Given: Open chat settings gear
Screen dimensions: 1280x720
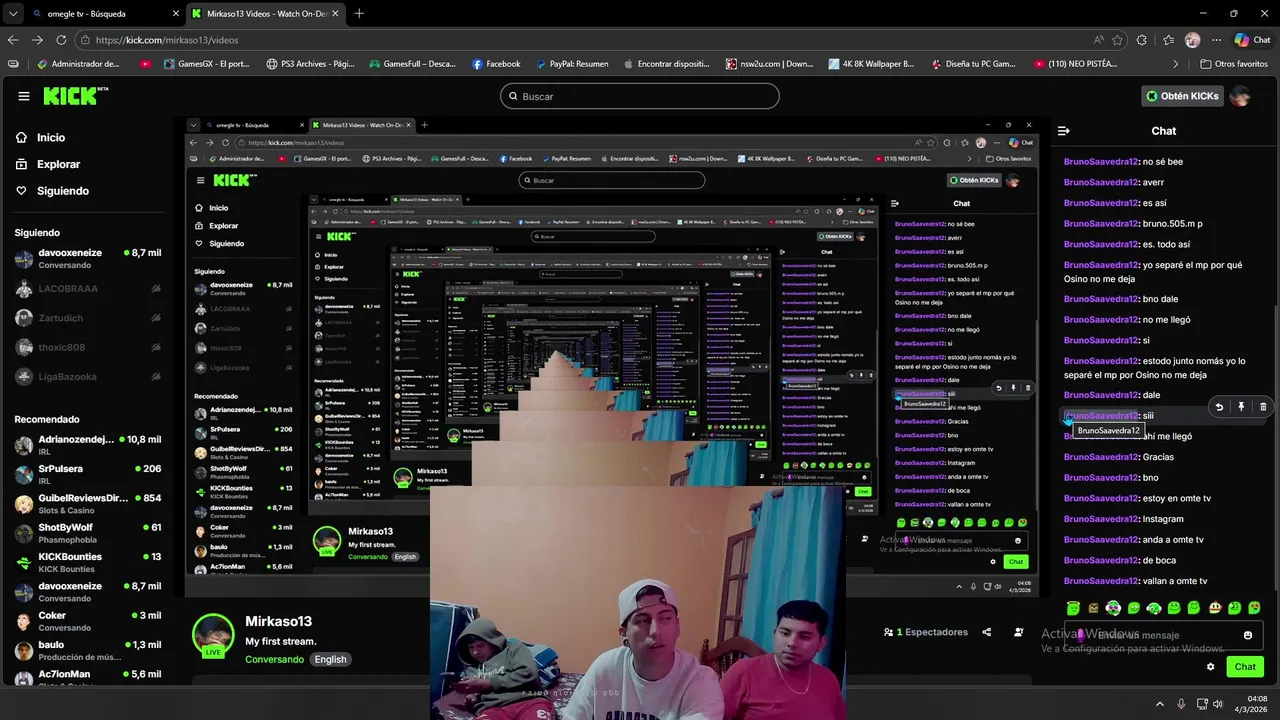Looking at the screenshot, I should click(1210, 667).
